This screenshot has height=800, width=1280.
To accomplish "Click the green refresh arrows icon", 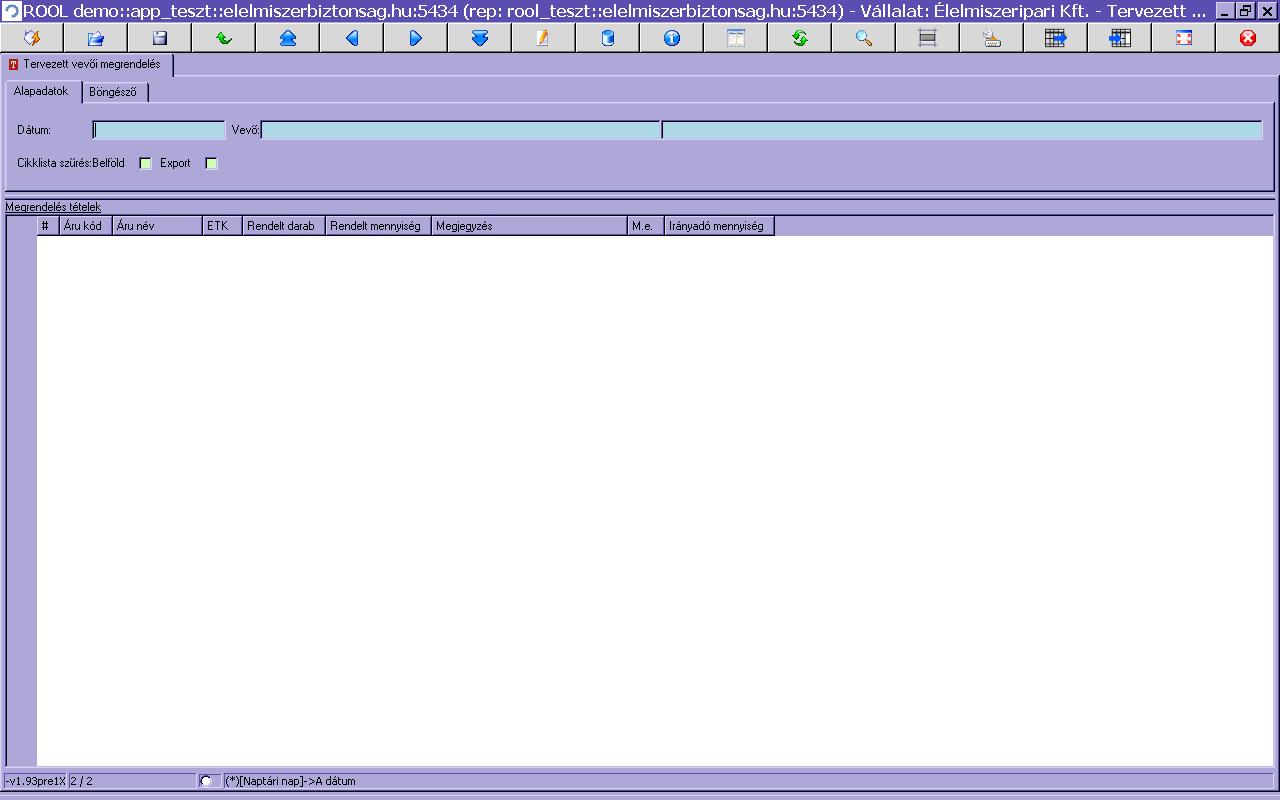I will coord(800,38).
